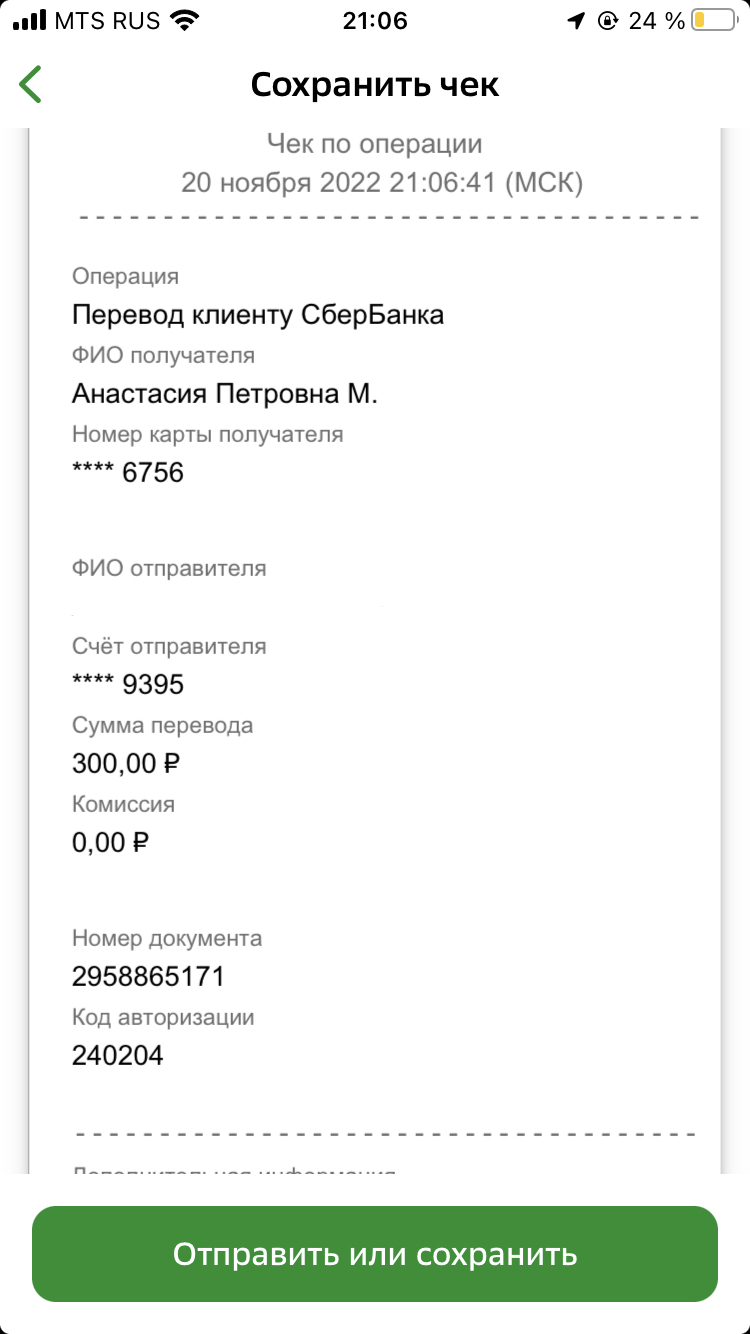Tap sender account number **** 9395

coord(128,684)
